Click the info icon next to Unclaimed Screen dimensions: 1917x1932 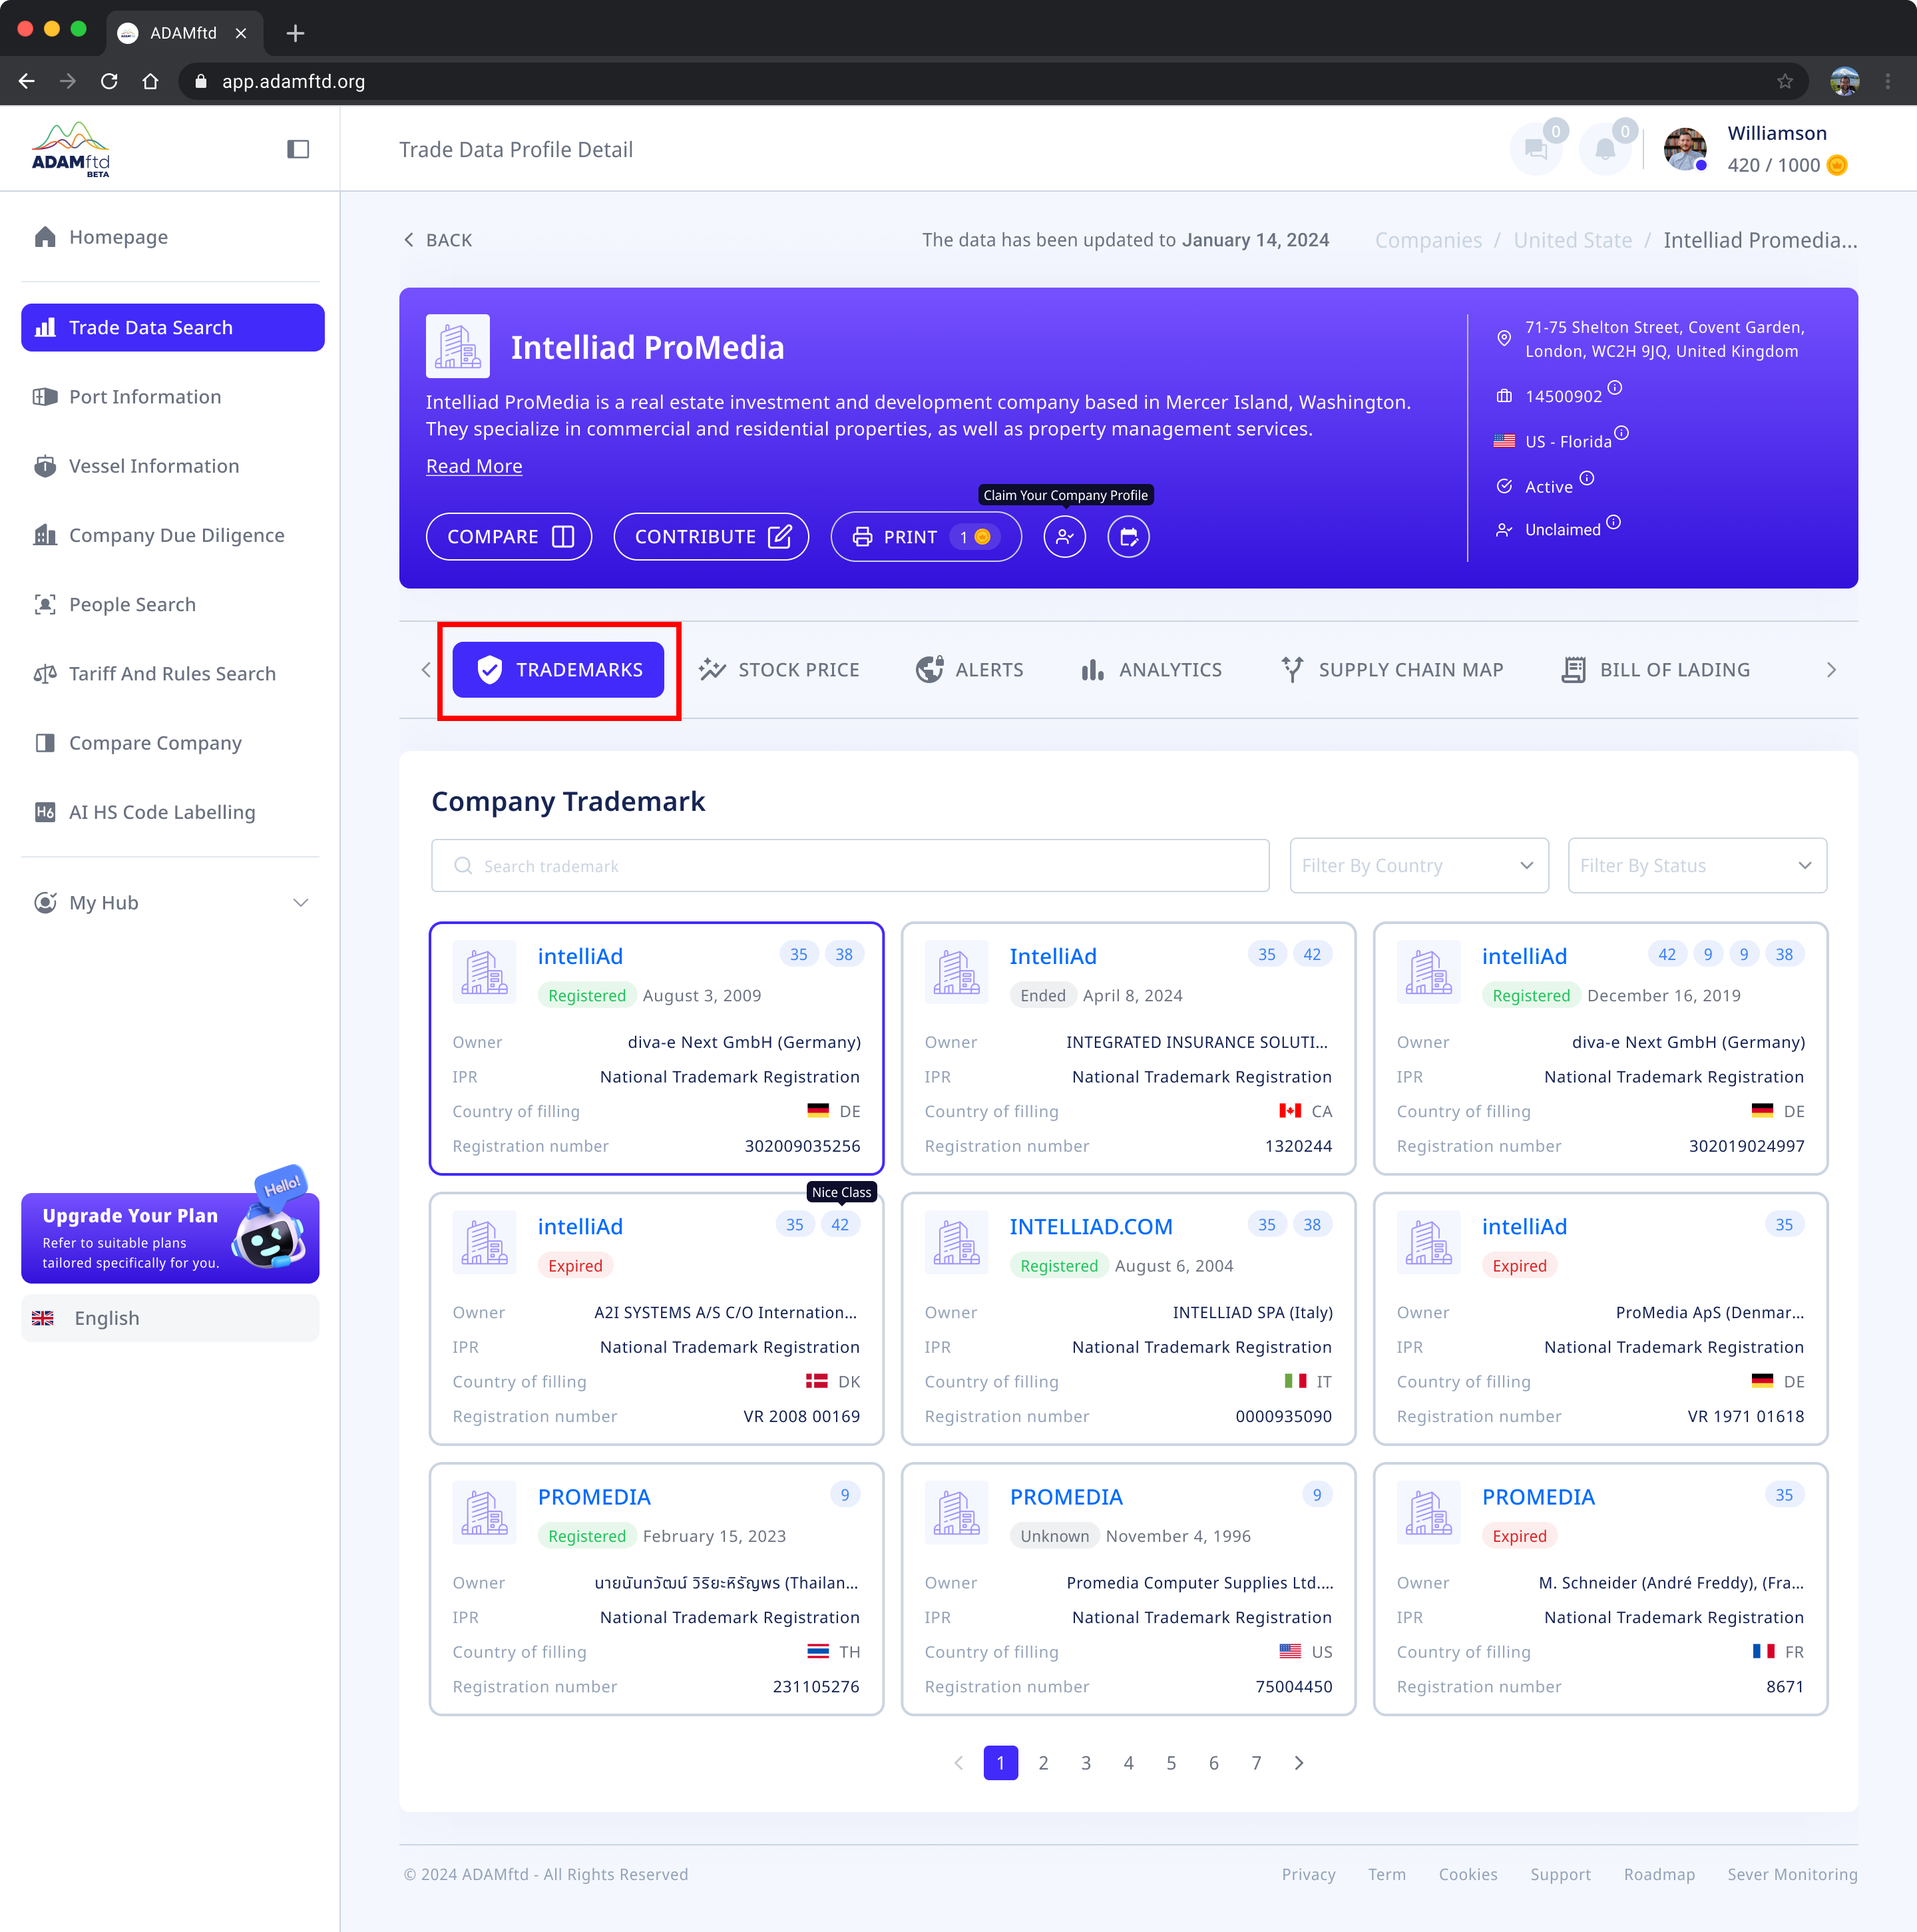pyautogui.click(x=1614, y=522)
